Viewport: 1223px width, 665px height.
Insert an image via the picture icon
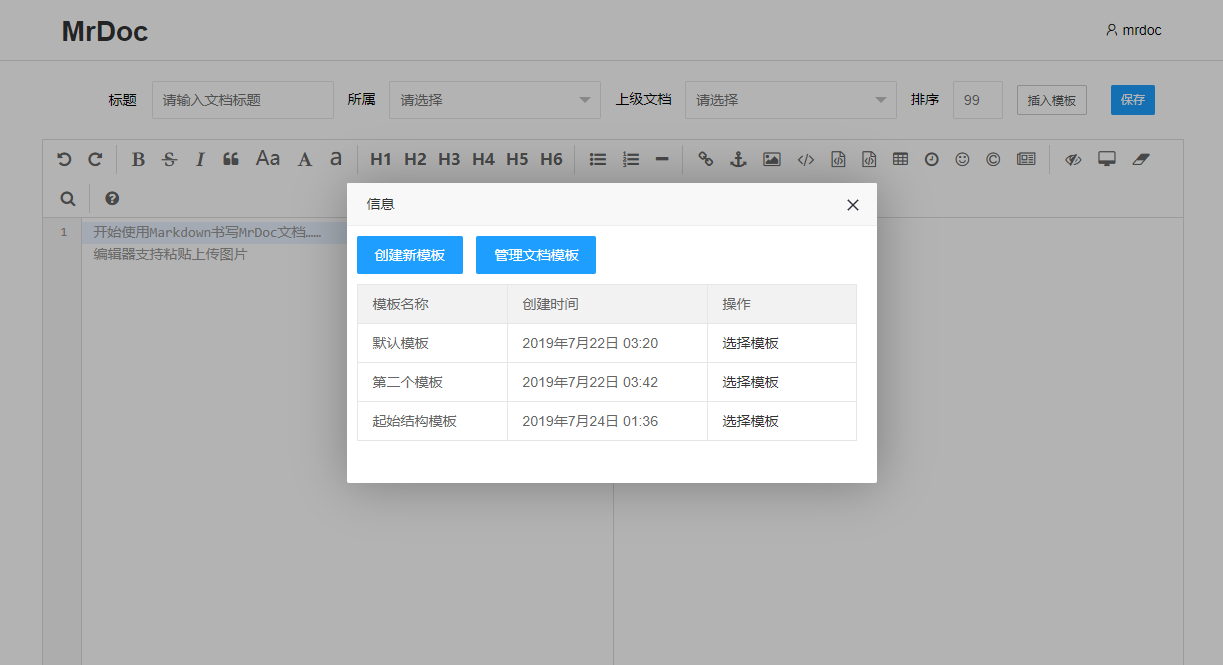tap(771, 159)
